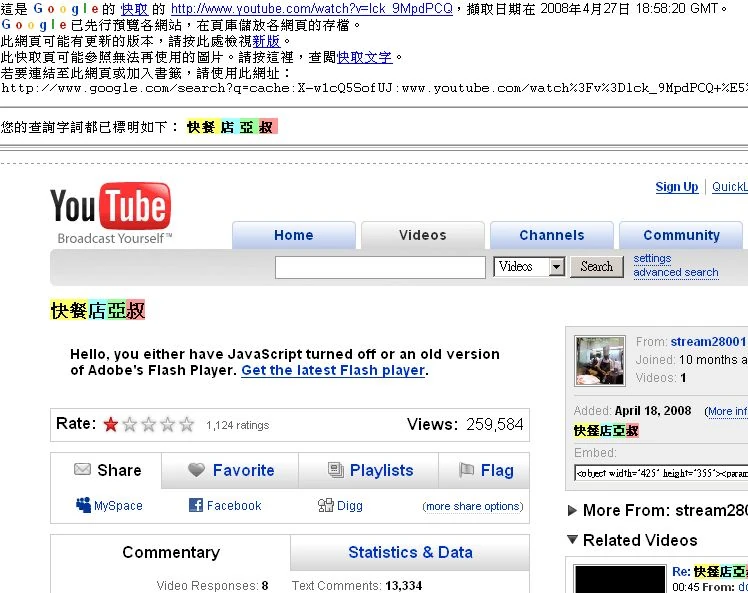Rate video three stars
748x593 pixels.
[x=149, y=424]
